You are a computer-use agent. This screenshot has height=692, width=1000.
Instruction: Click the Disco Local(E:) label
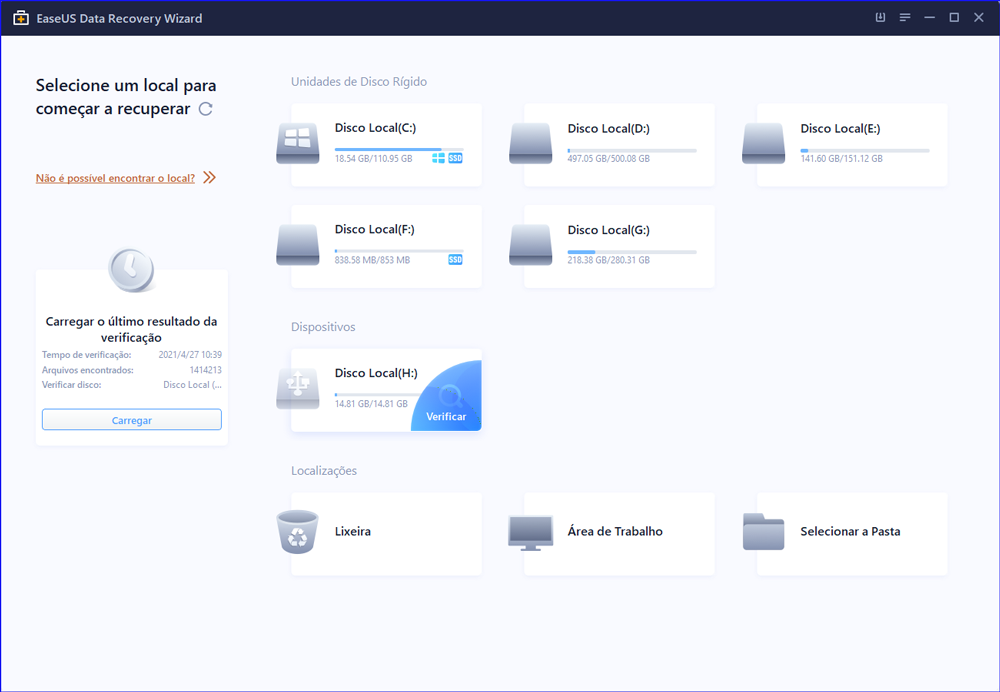(841, 128)
